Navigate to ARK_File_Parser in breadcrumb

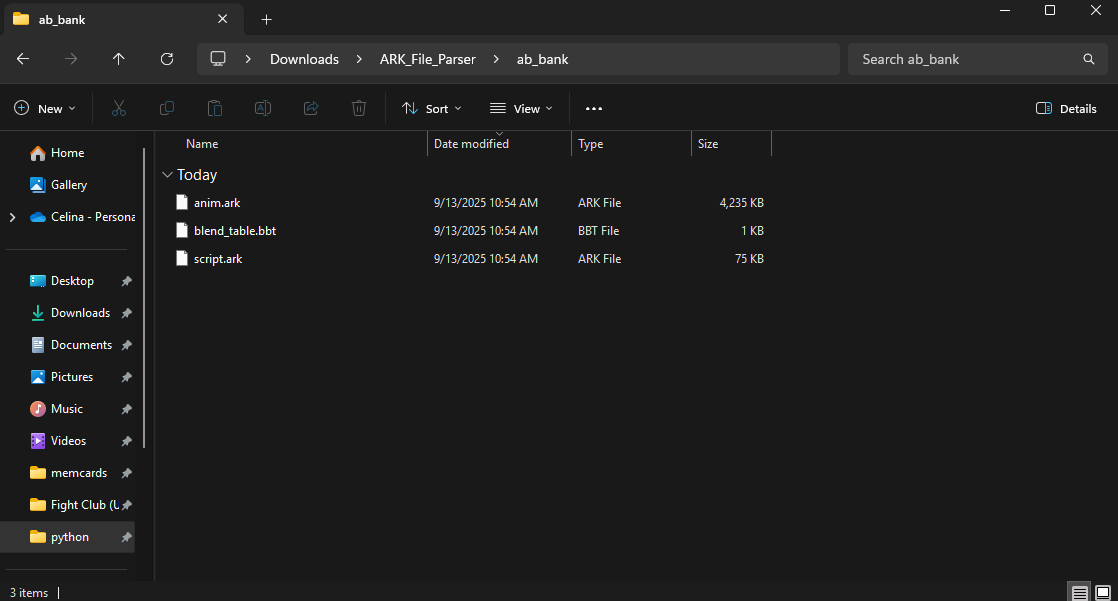point(427,59)
